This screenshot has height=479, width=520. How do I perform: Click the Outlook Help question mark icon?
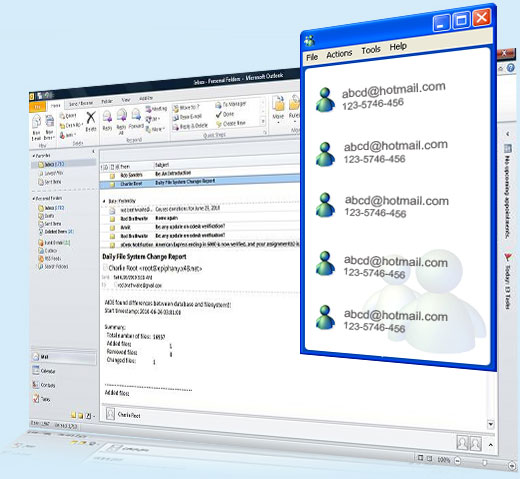point(510,68)
